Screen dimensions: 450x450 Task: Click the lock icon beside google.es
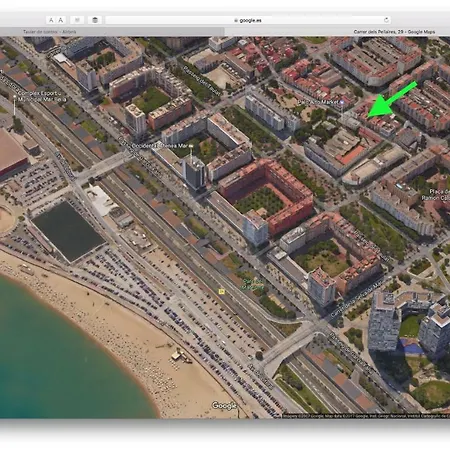click(x=236, y=21)
